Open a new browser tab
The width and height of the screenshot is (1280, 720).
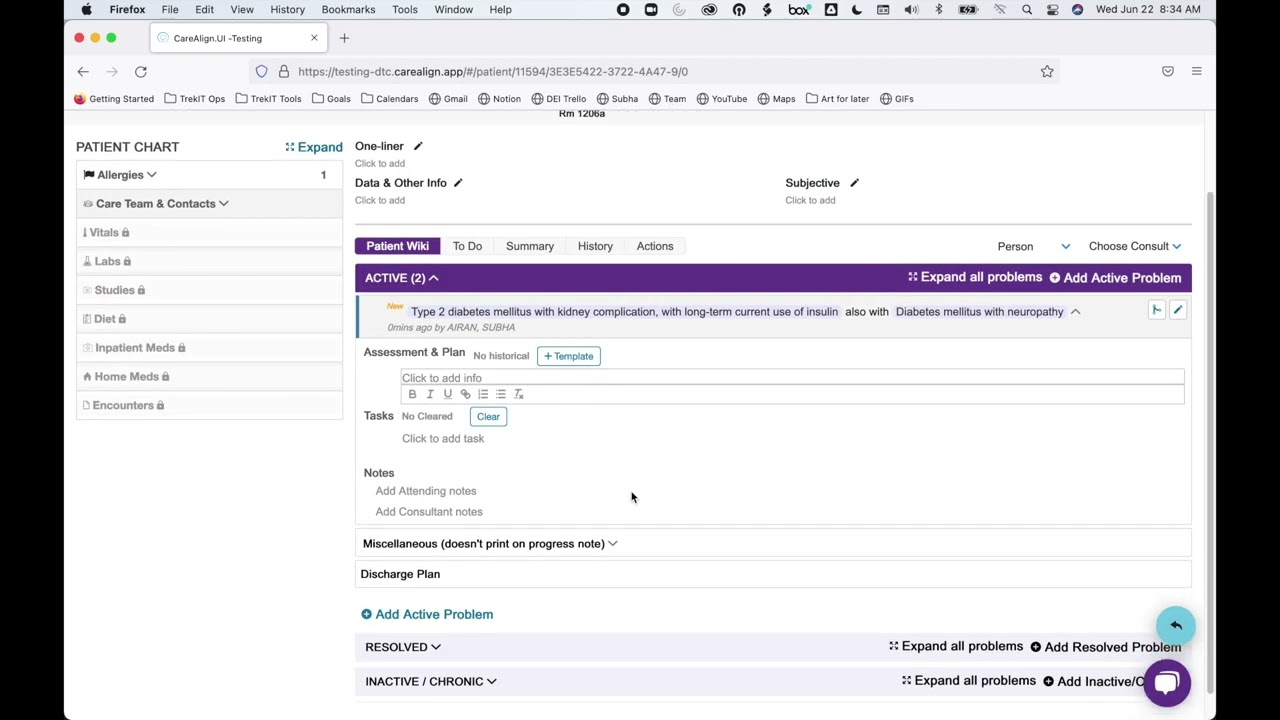tap(344, 38)
